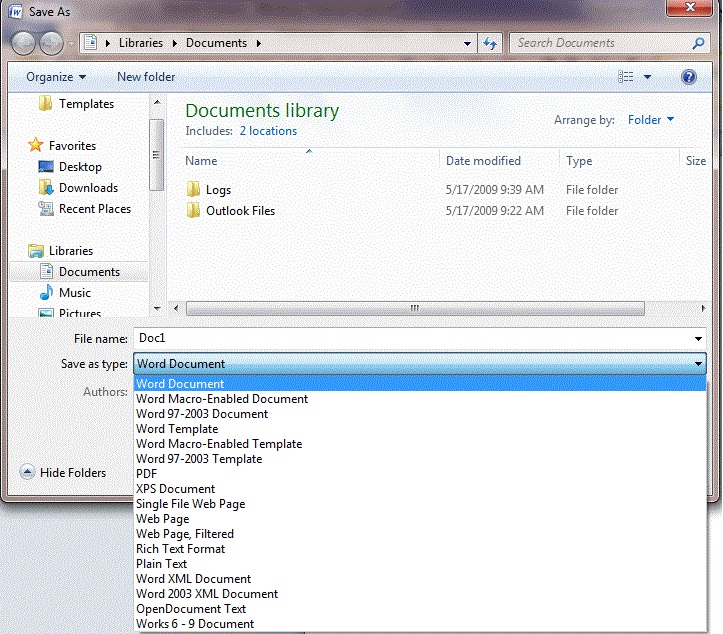
Task: Open the Organize menu
Action: click(x=56, y=77)
